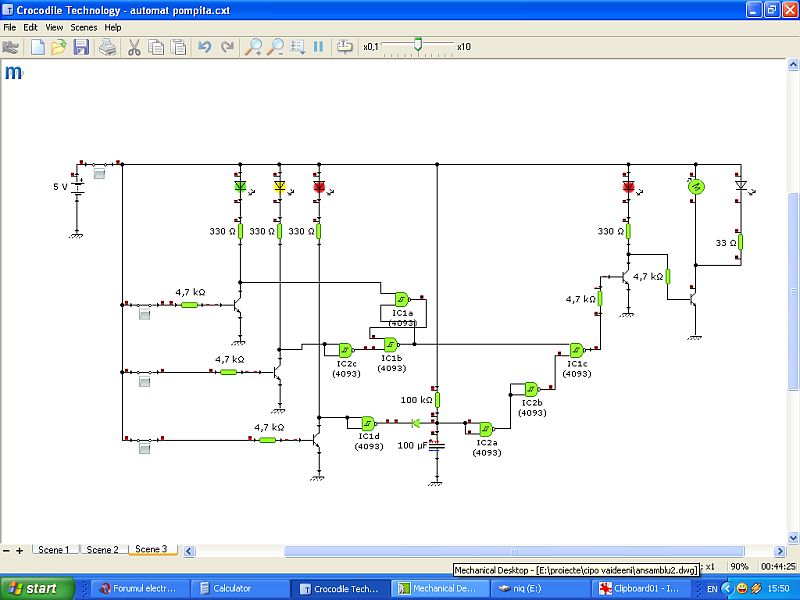Click the Undo arrow in the toolbar
800x600 pixels.
coord(205,47)
